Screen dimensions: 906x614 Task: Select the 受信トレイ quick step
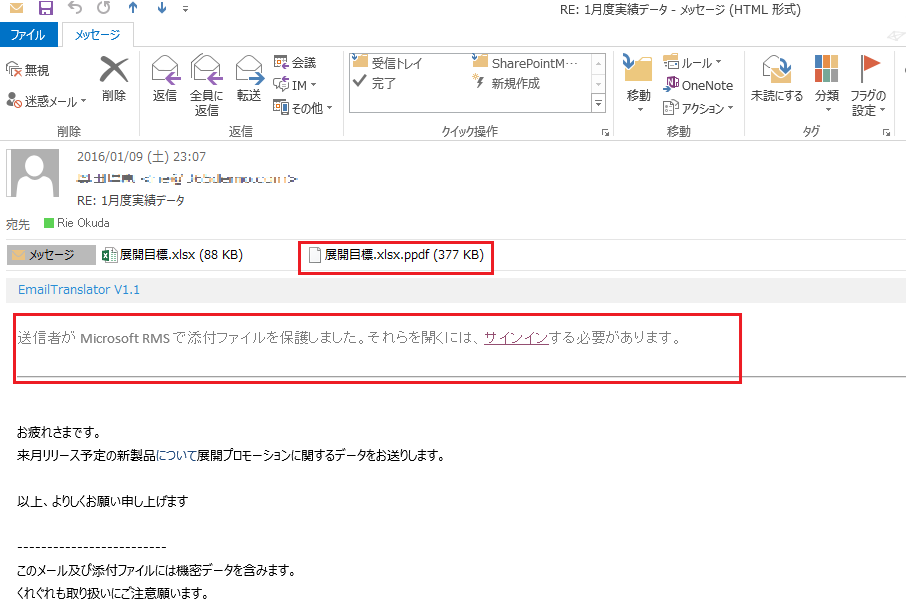388,63
